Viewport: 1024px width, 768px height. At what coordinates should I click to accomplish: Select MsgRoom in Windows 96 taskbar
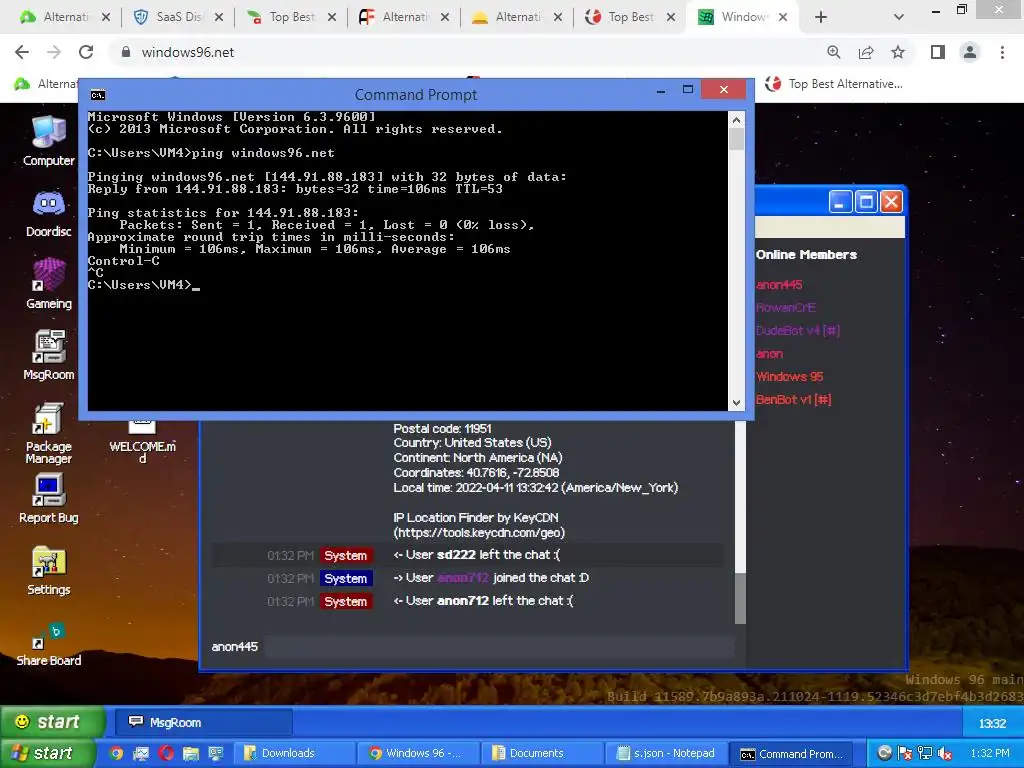pos(204,722)
